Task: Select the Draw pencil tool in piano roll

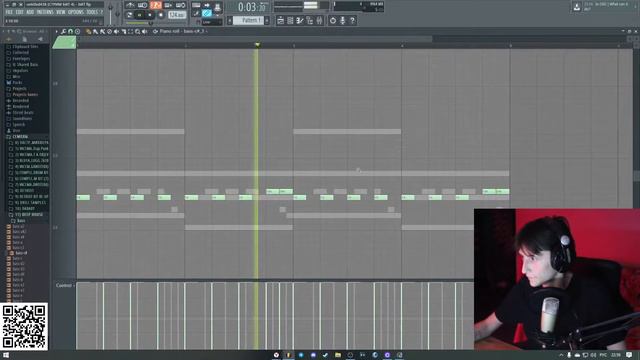Action: pos(88,31)
